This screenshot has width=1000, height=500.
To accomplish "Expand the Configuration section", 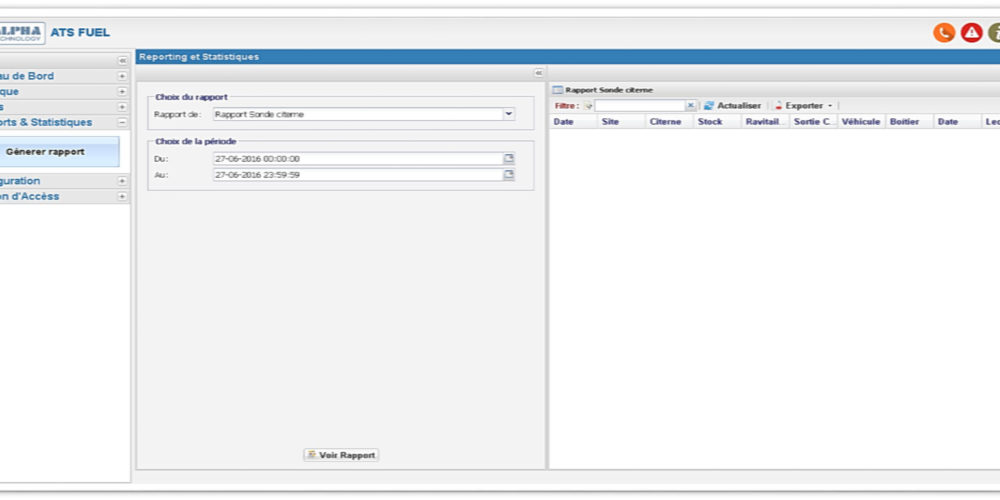I will coord(122,181).
